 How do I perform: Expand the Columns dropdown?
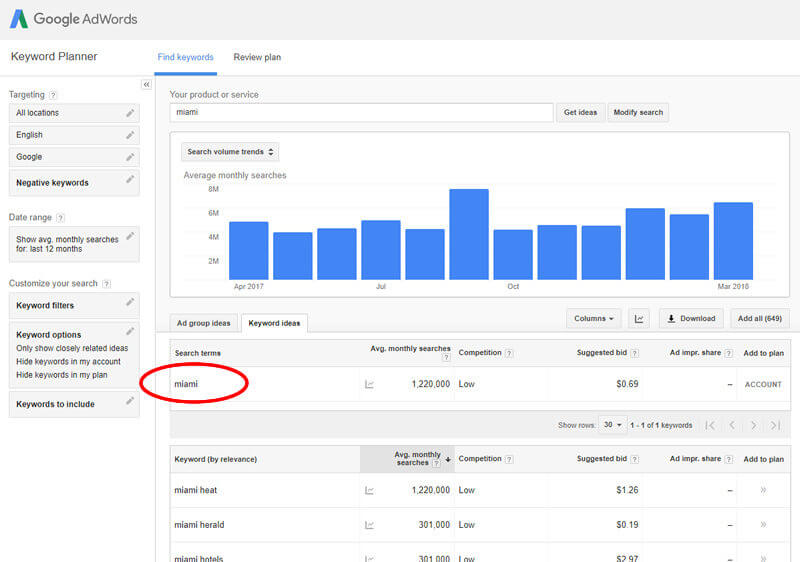point(594,318)
